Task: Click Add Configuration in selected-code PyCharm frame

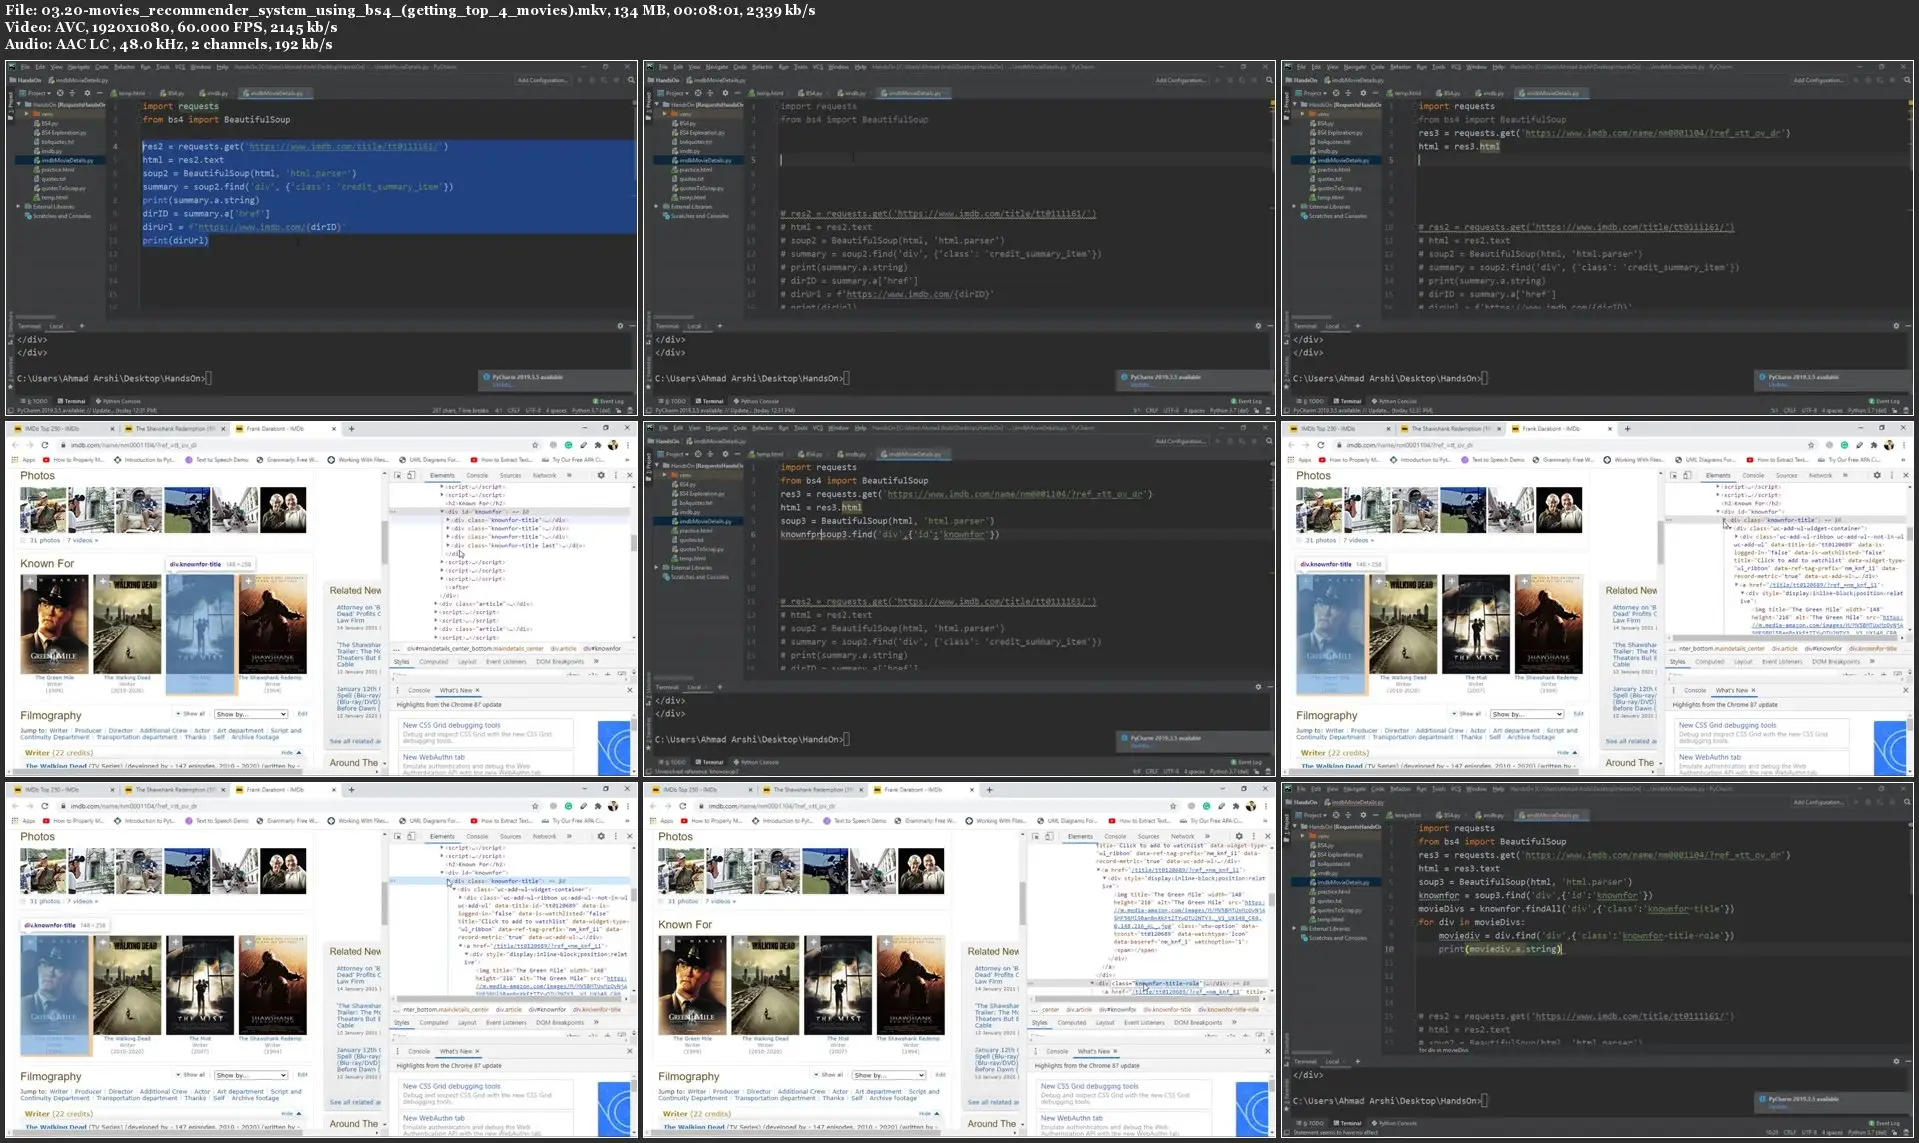Action: (542, 80)
